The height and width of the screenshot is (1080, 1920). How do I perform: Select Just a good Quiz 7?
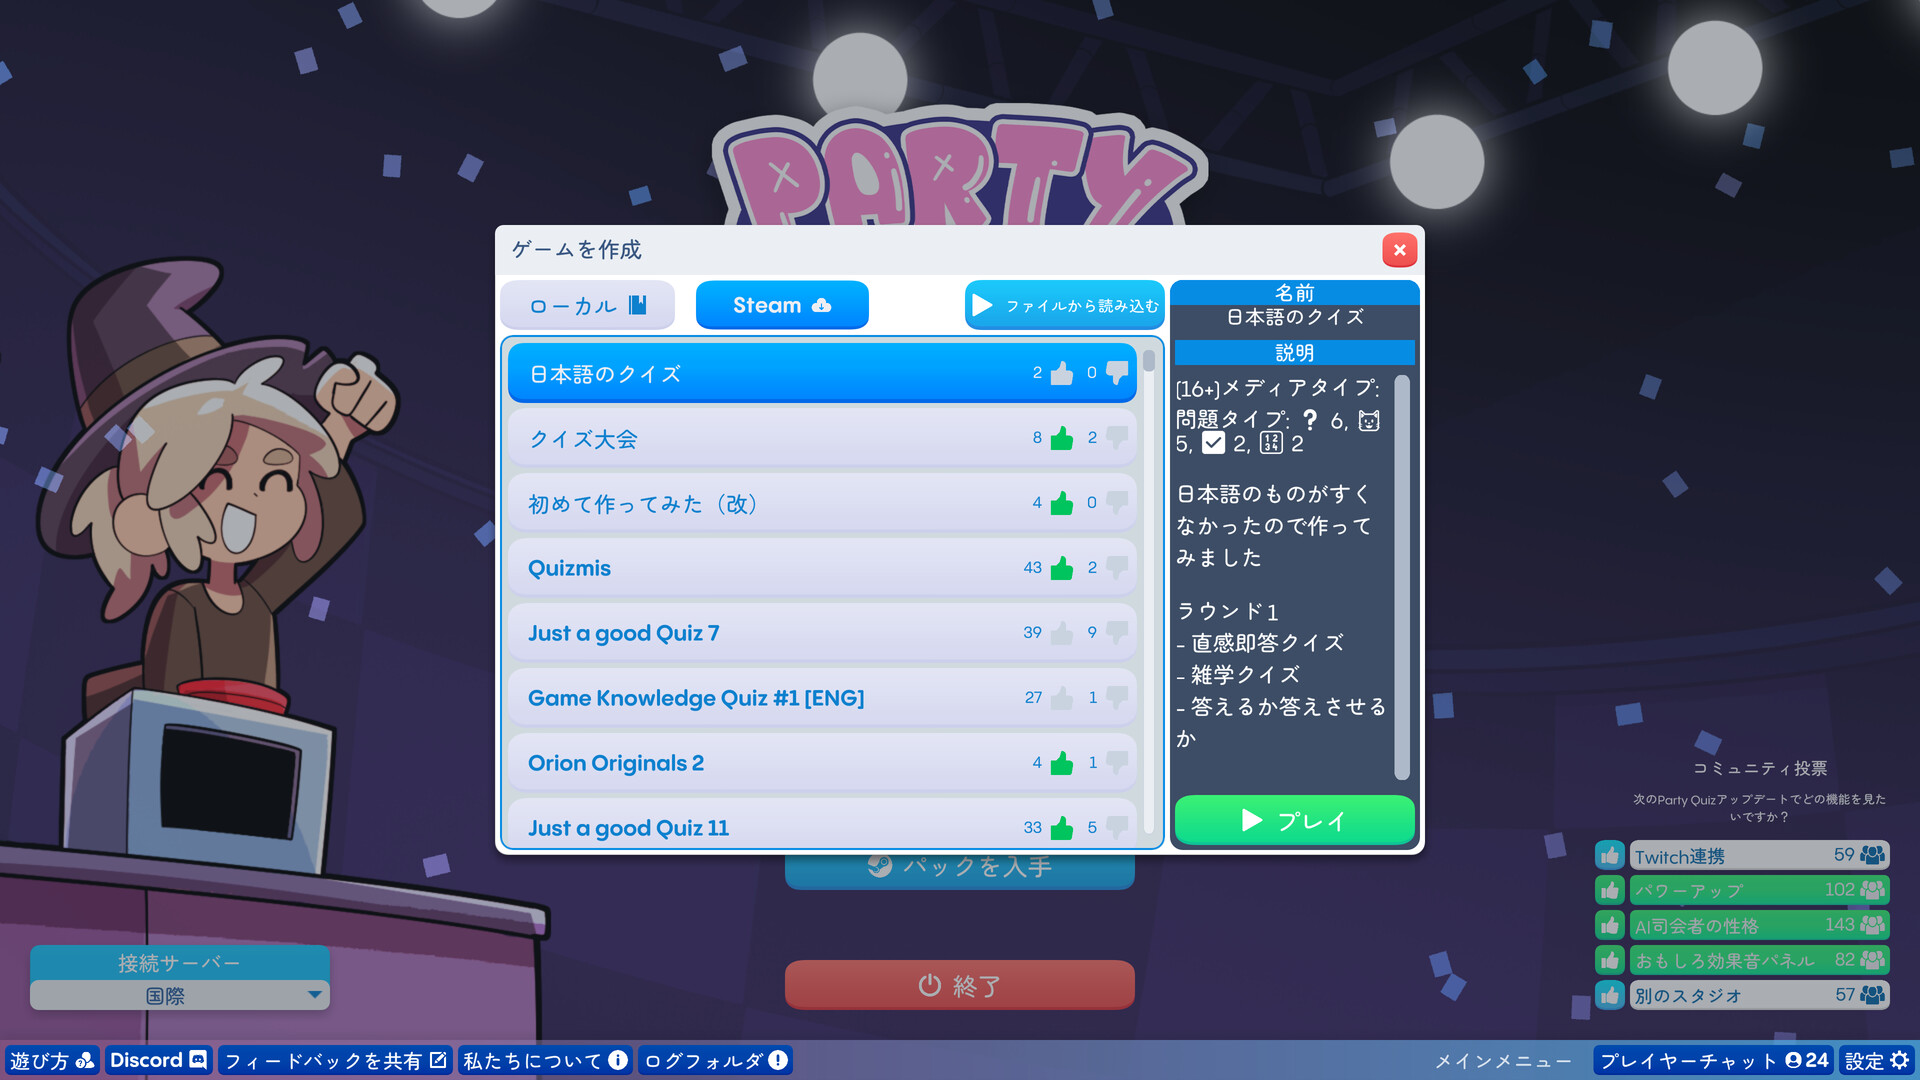point(822,633)
